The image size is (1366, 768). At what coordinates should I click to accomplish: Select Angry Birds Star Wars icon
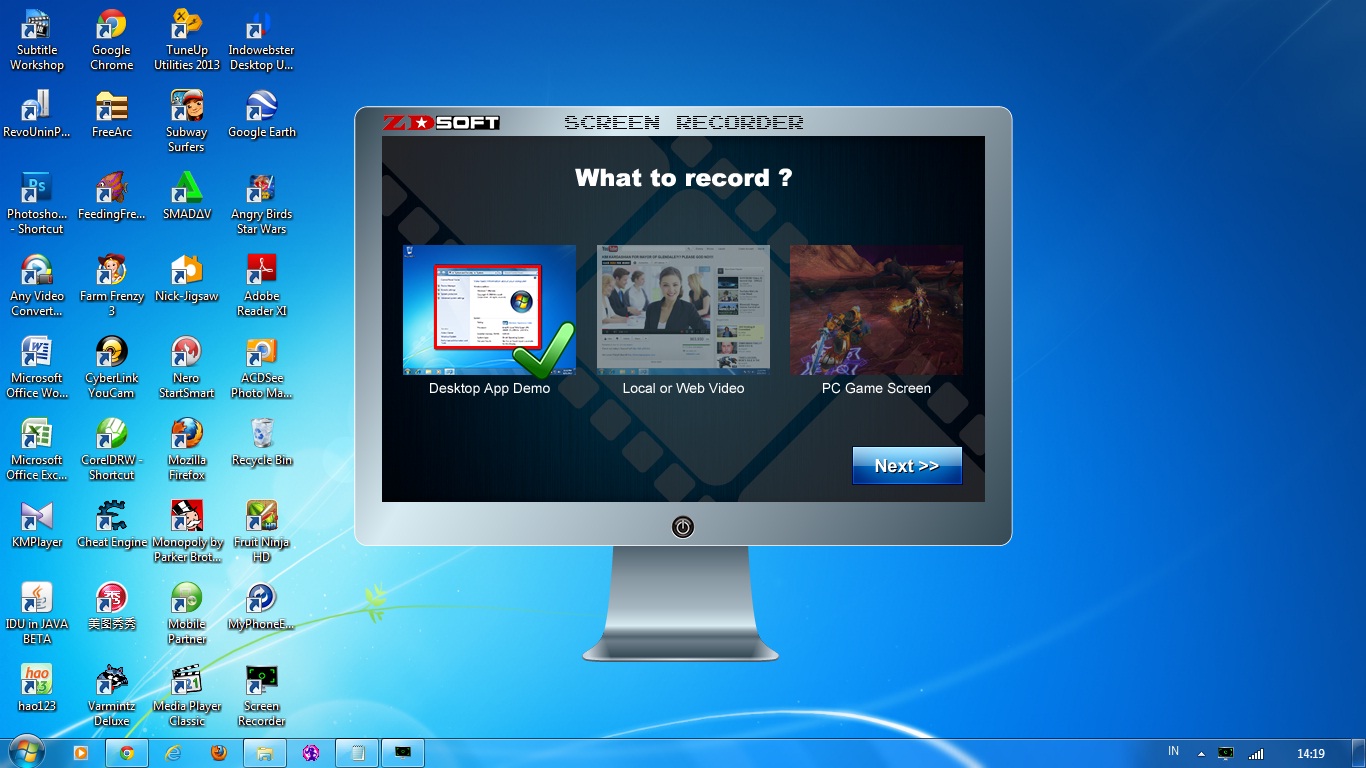[x=261, y=203]
